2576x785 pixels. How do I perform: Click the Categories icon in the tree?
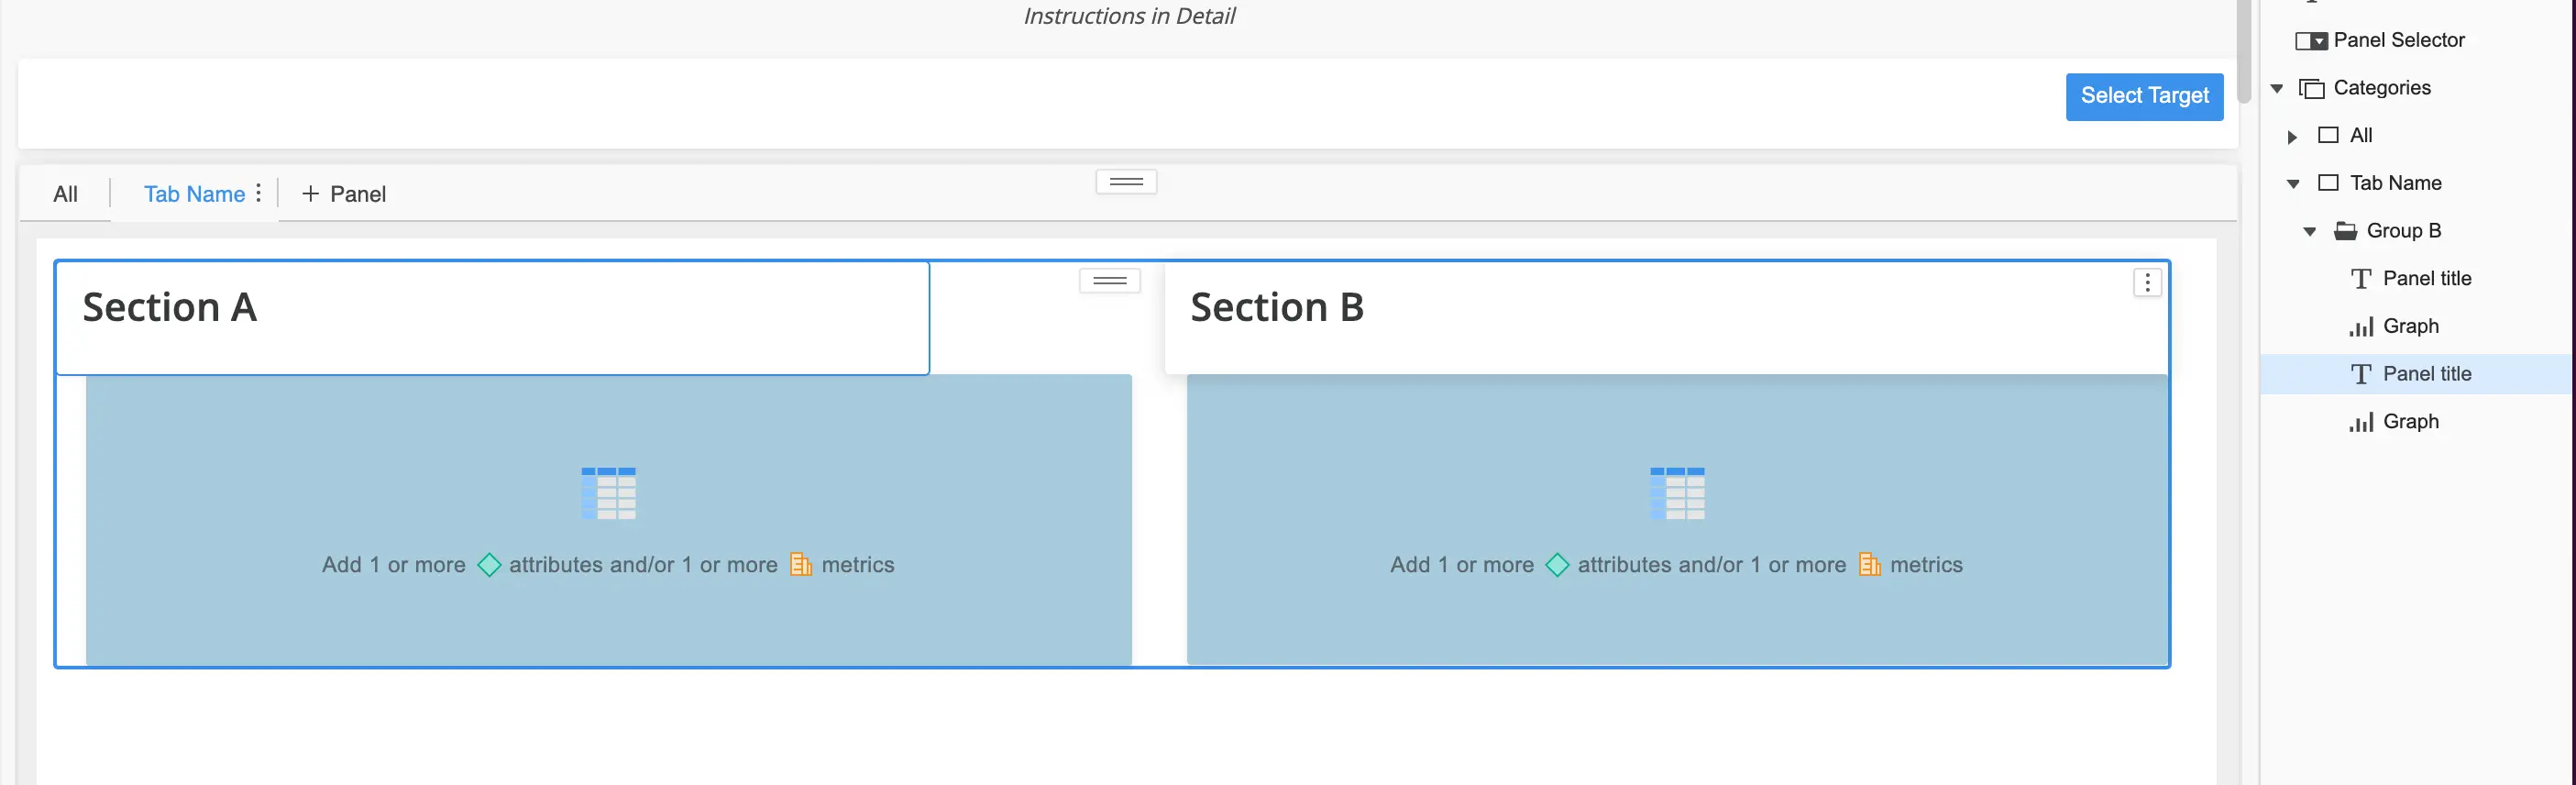tap(2312, 89)
